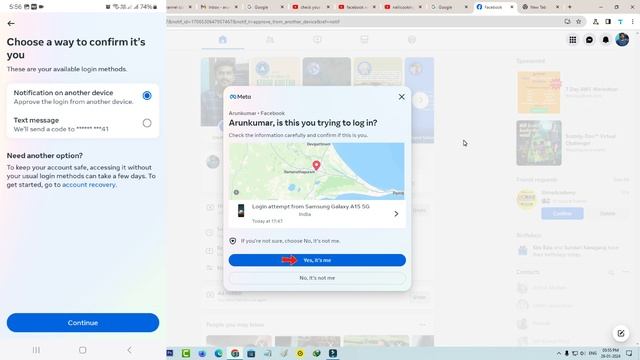Click install app icon in address bar
Screen dimensions: 640x360
(x=567, y=22)
